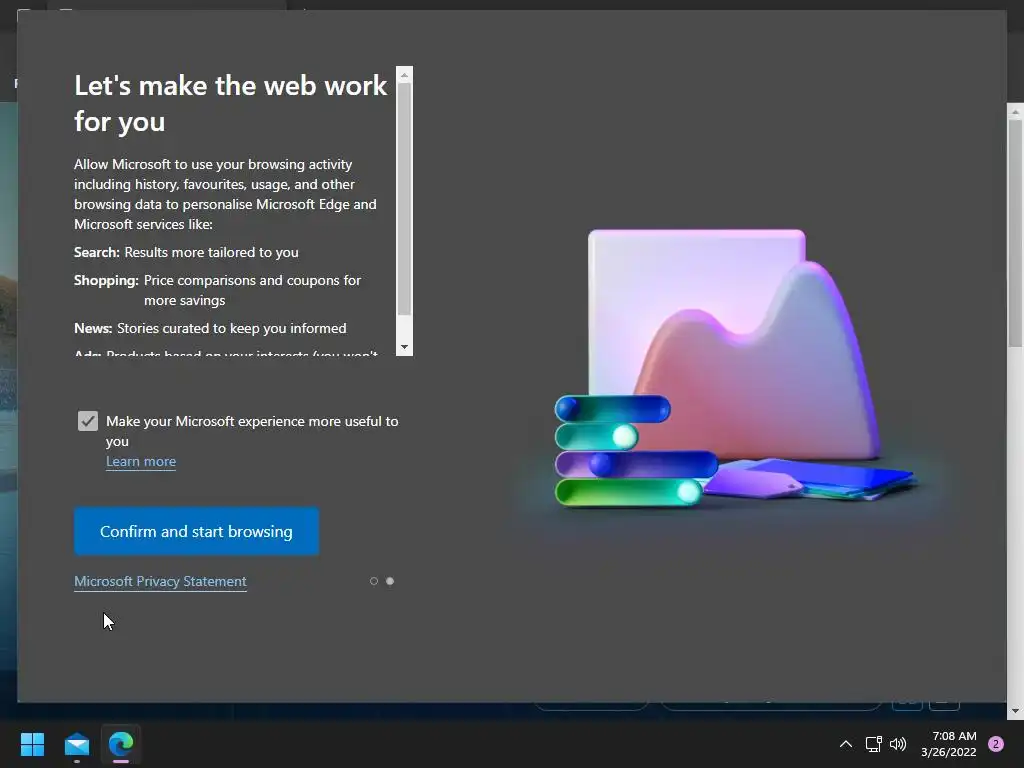Click Confirm and start browsing
The width and height of the screenshot is (1024, 768).
(197, 532)
